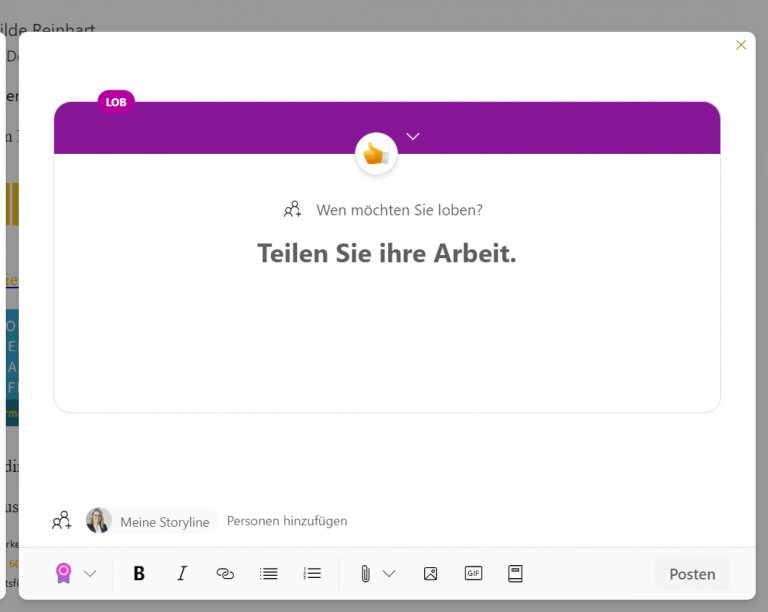
Task: Click the book-shaped toolbar icon
Action: [515, 573]
